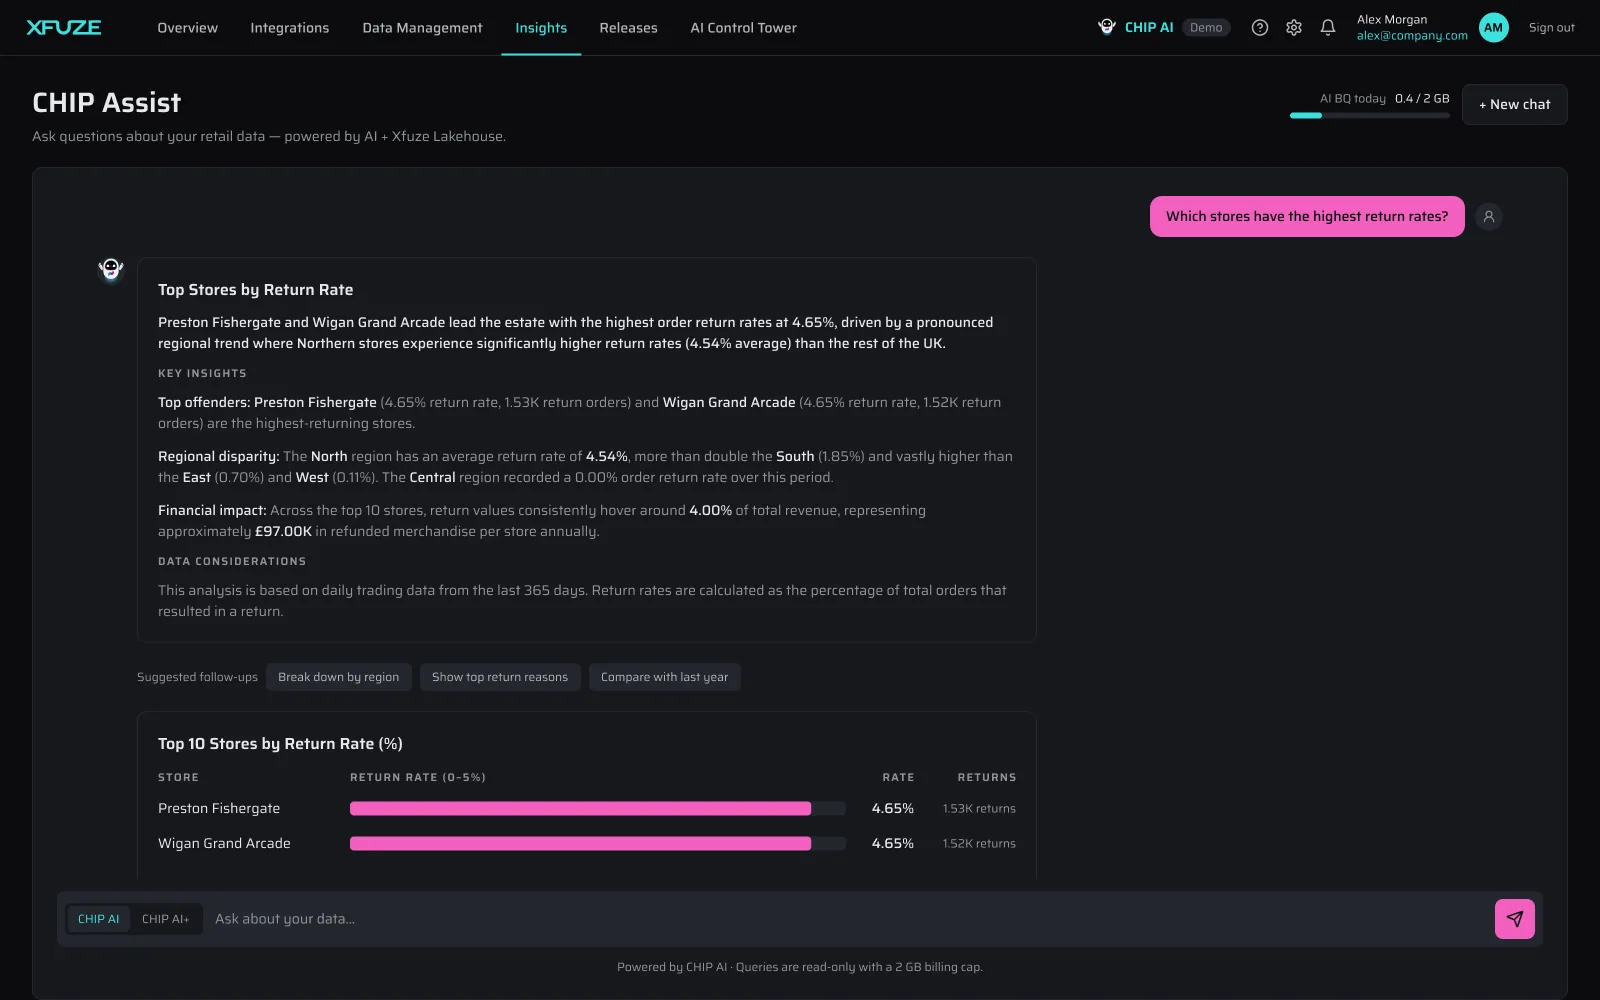This screenshot has height=1000, width=1600.
Task: Click the 0.4 / 2 GB usage value
Action: [1422, 98]
